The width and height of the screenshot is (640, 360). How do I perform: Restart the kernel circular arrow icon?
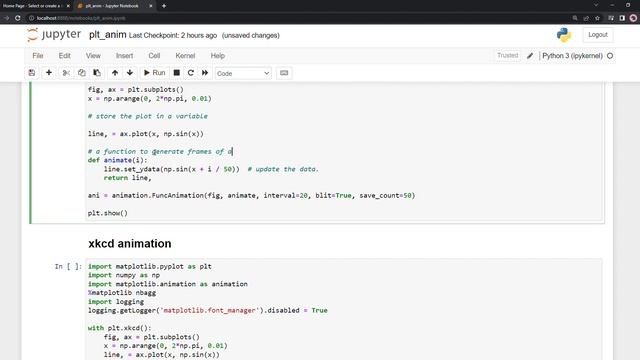(x=191, y=73)
